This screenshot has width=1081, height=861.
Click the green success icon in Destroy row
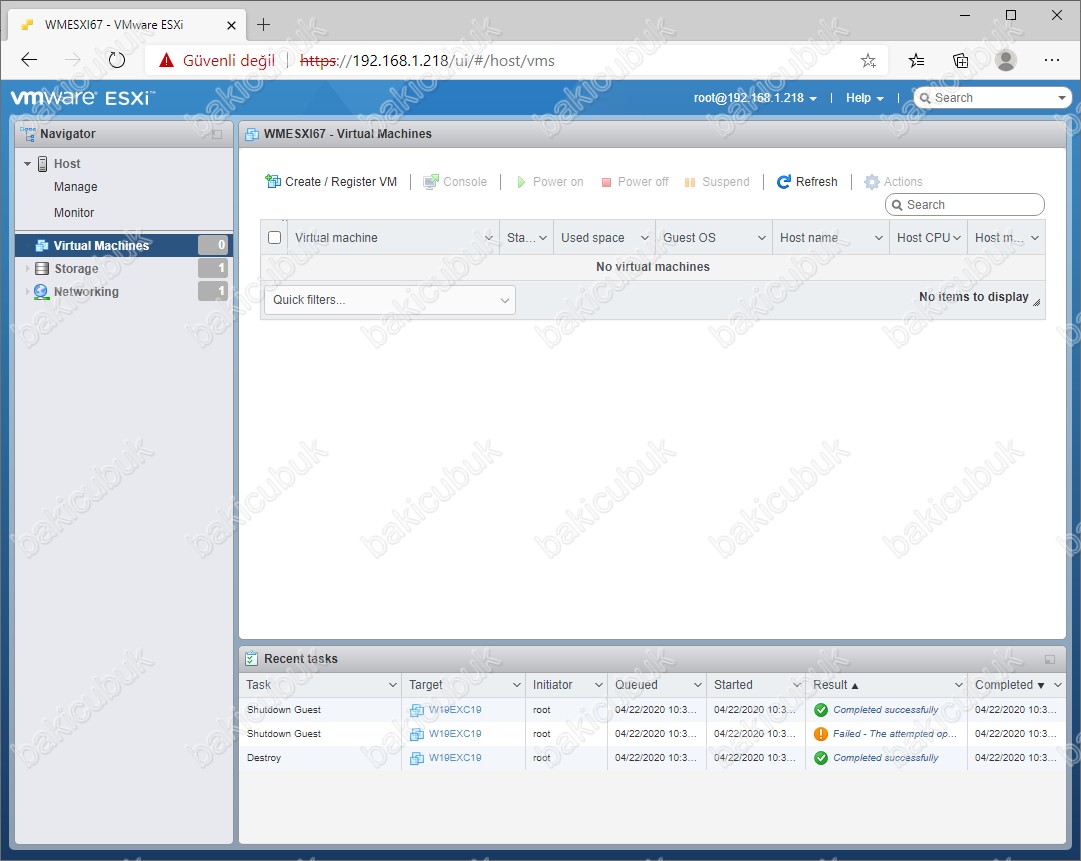(x=821, y=758)
